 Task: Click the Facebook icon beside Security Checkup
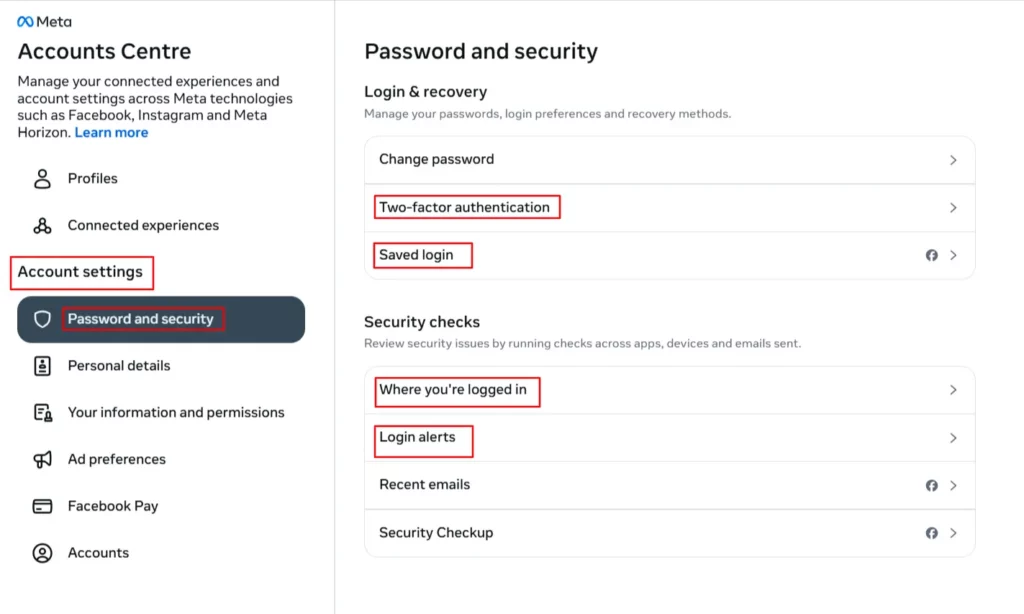[931, 533]
